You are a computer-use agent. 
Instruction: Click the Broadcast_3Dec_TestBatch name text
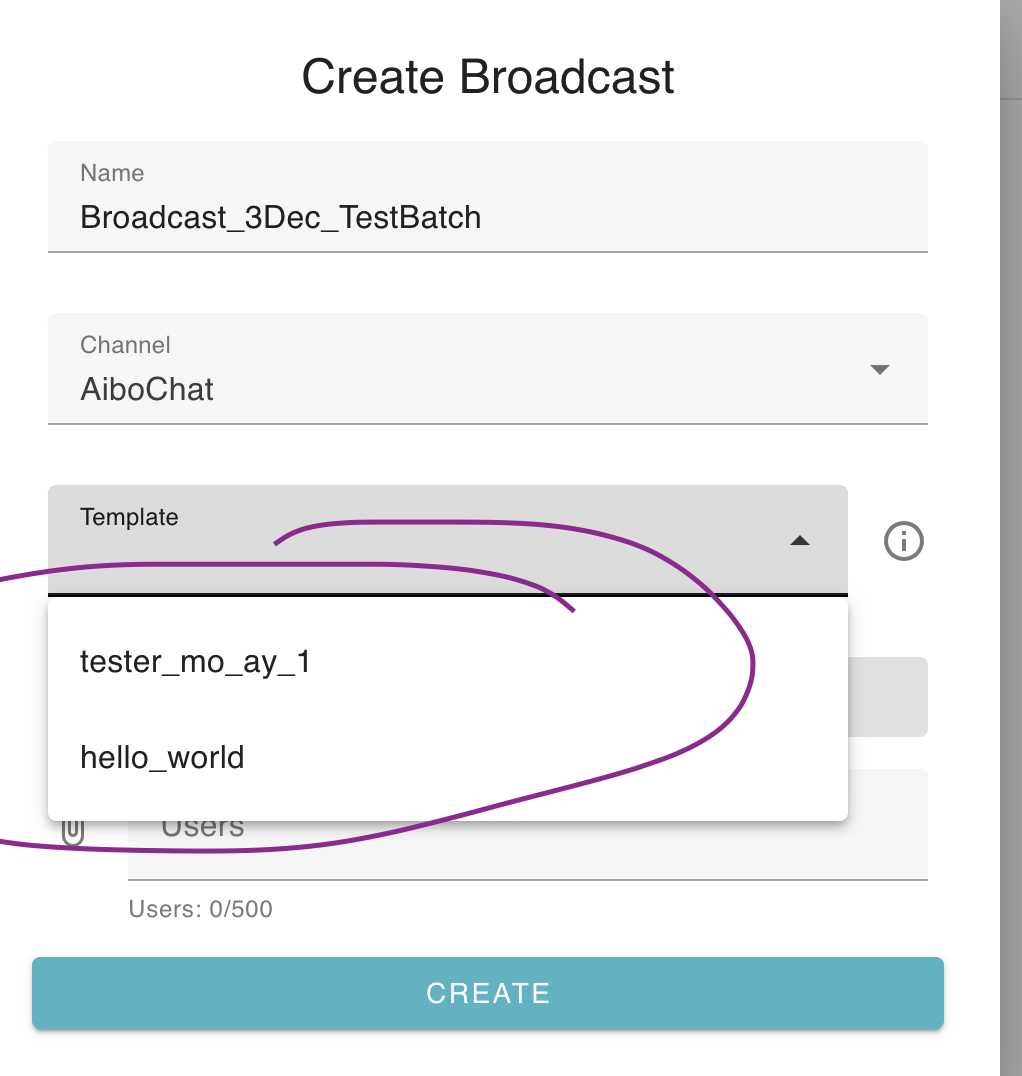[x=280, y=217]
